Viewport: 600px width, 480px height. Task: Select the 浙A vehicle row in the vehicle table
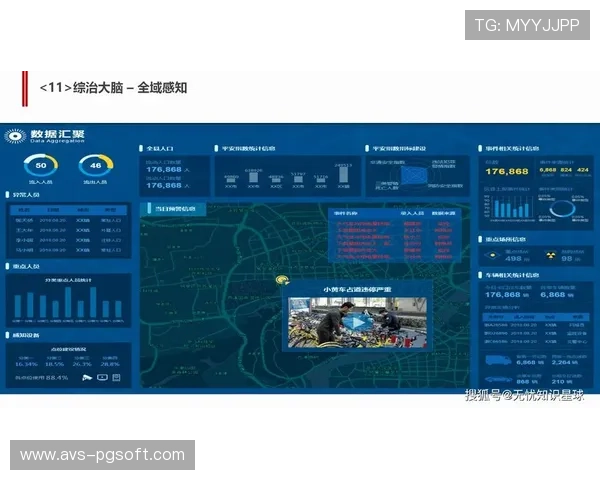pyautogui.click(x=535, y=325)
